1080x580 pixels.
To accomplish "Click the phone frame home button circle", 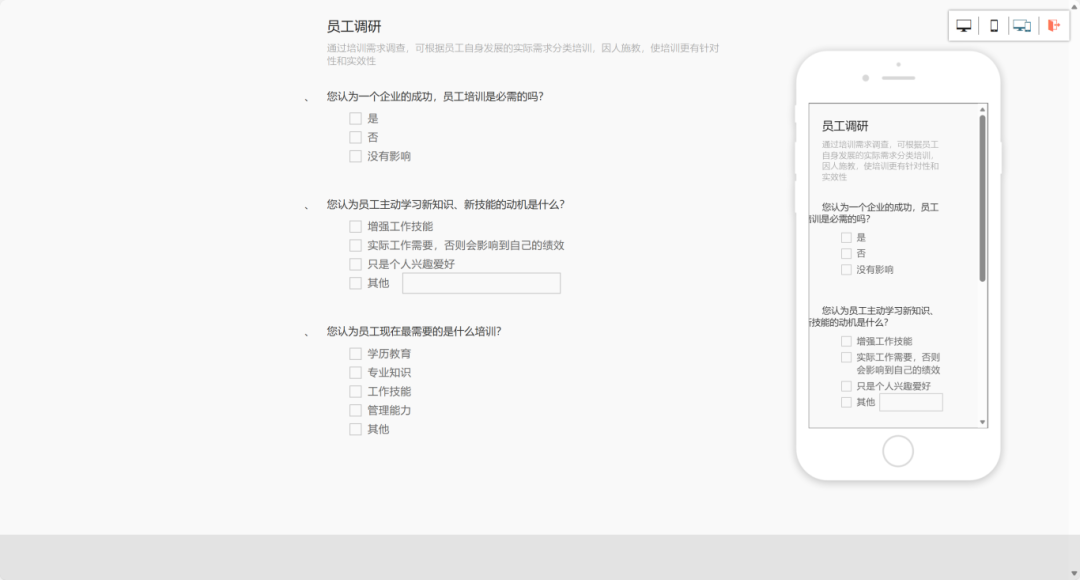I will point(898,451).
